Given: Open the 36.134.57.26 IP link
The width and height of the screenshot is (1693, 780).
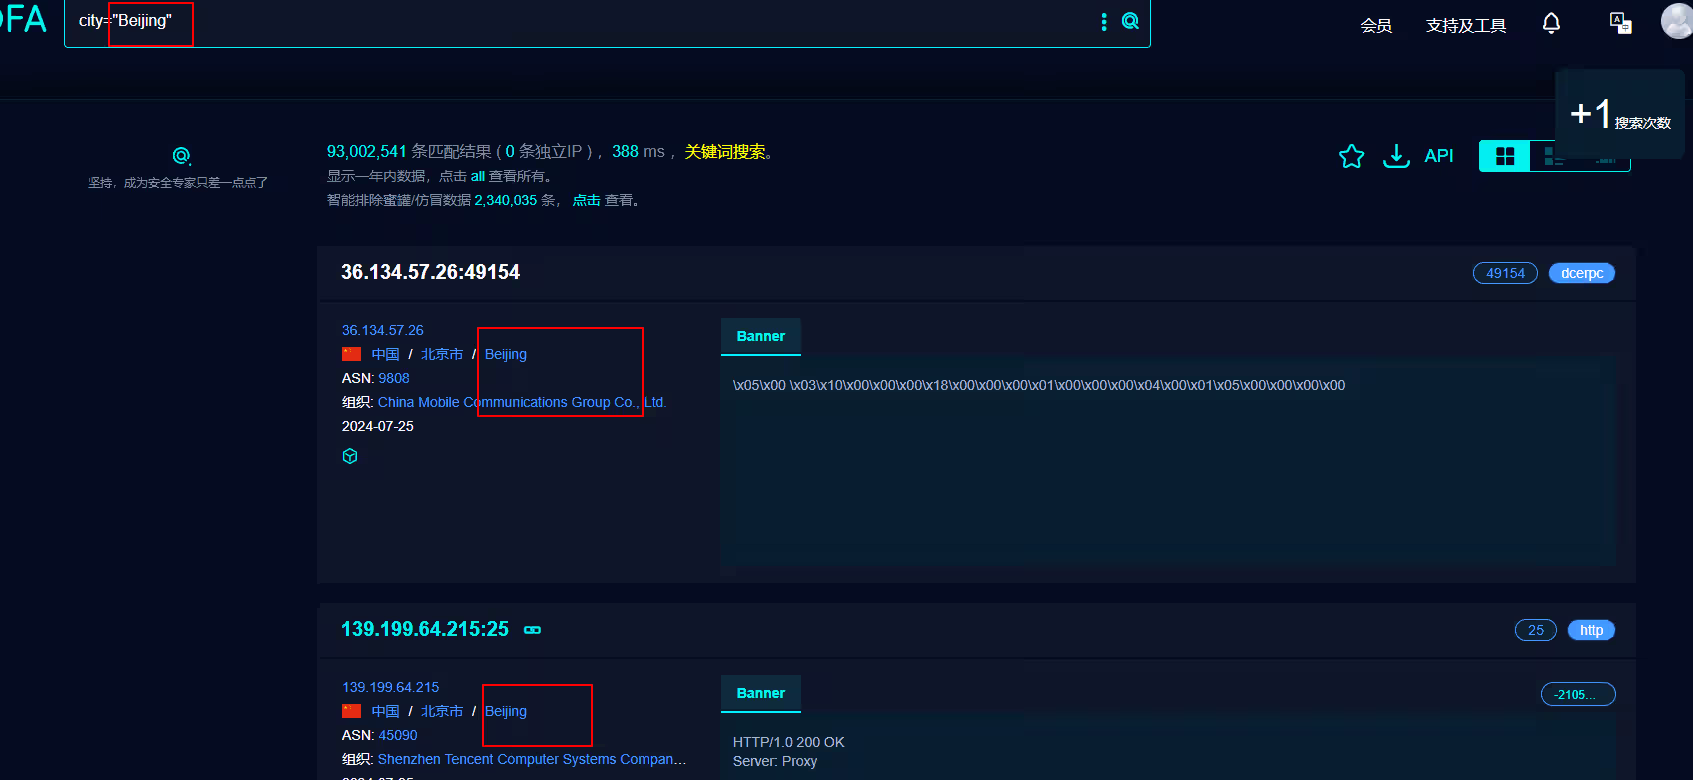Looking at the screenshot, I should pos(382,330).
